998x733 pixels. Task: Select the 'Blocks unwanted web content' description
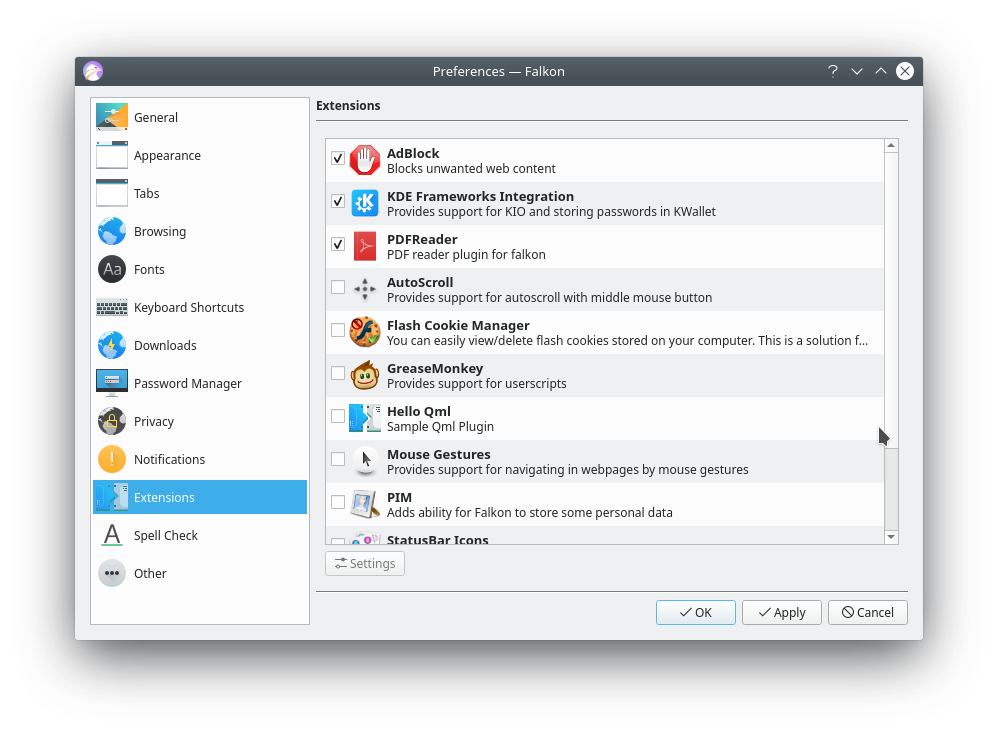coord(471,169)
